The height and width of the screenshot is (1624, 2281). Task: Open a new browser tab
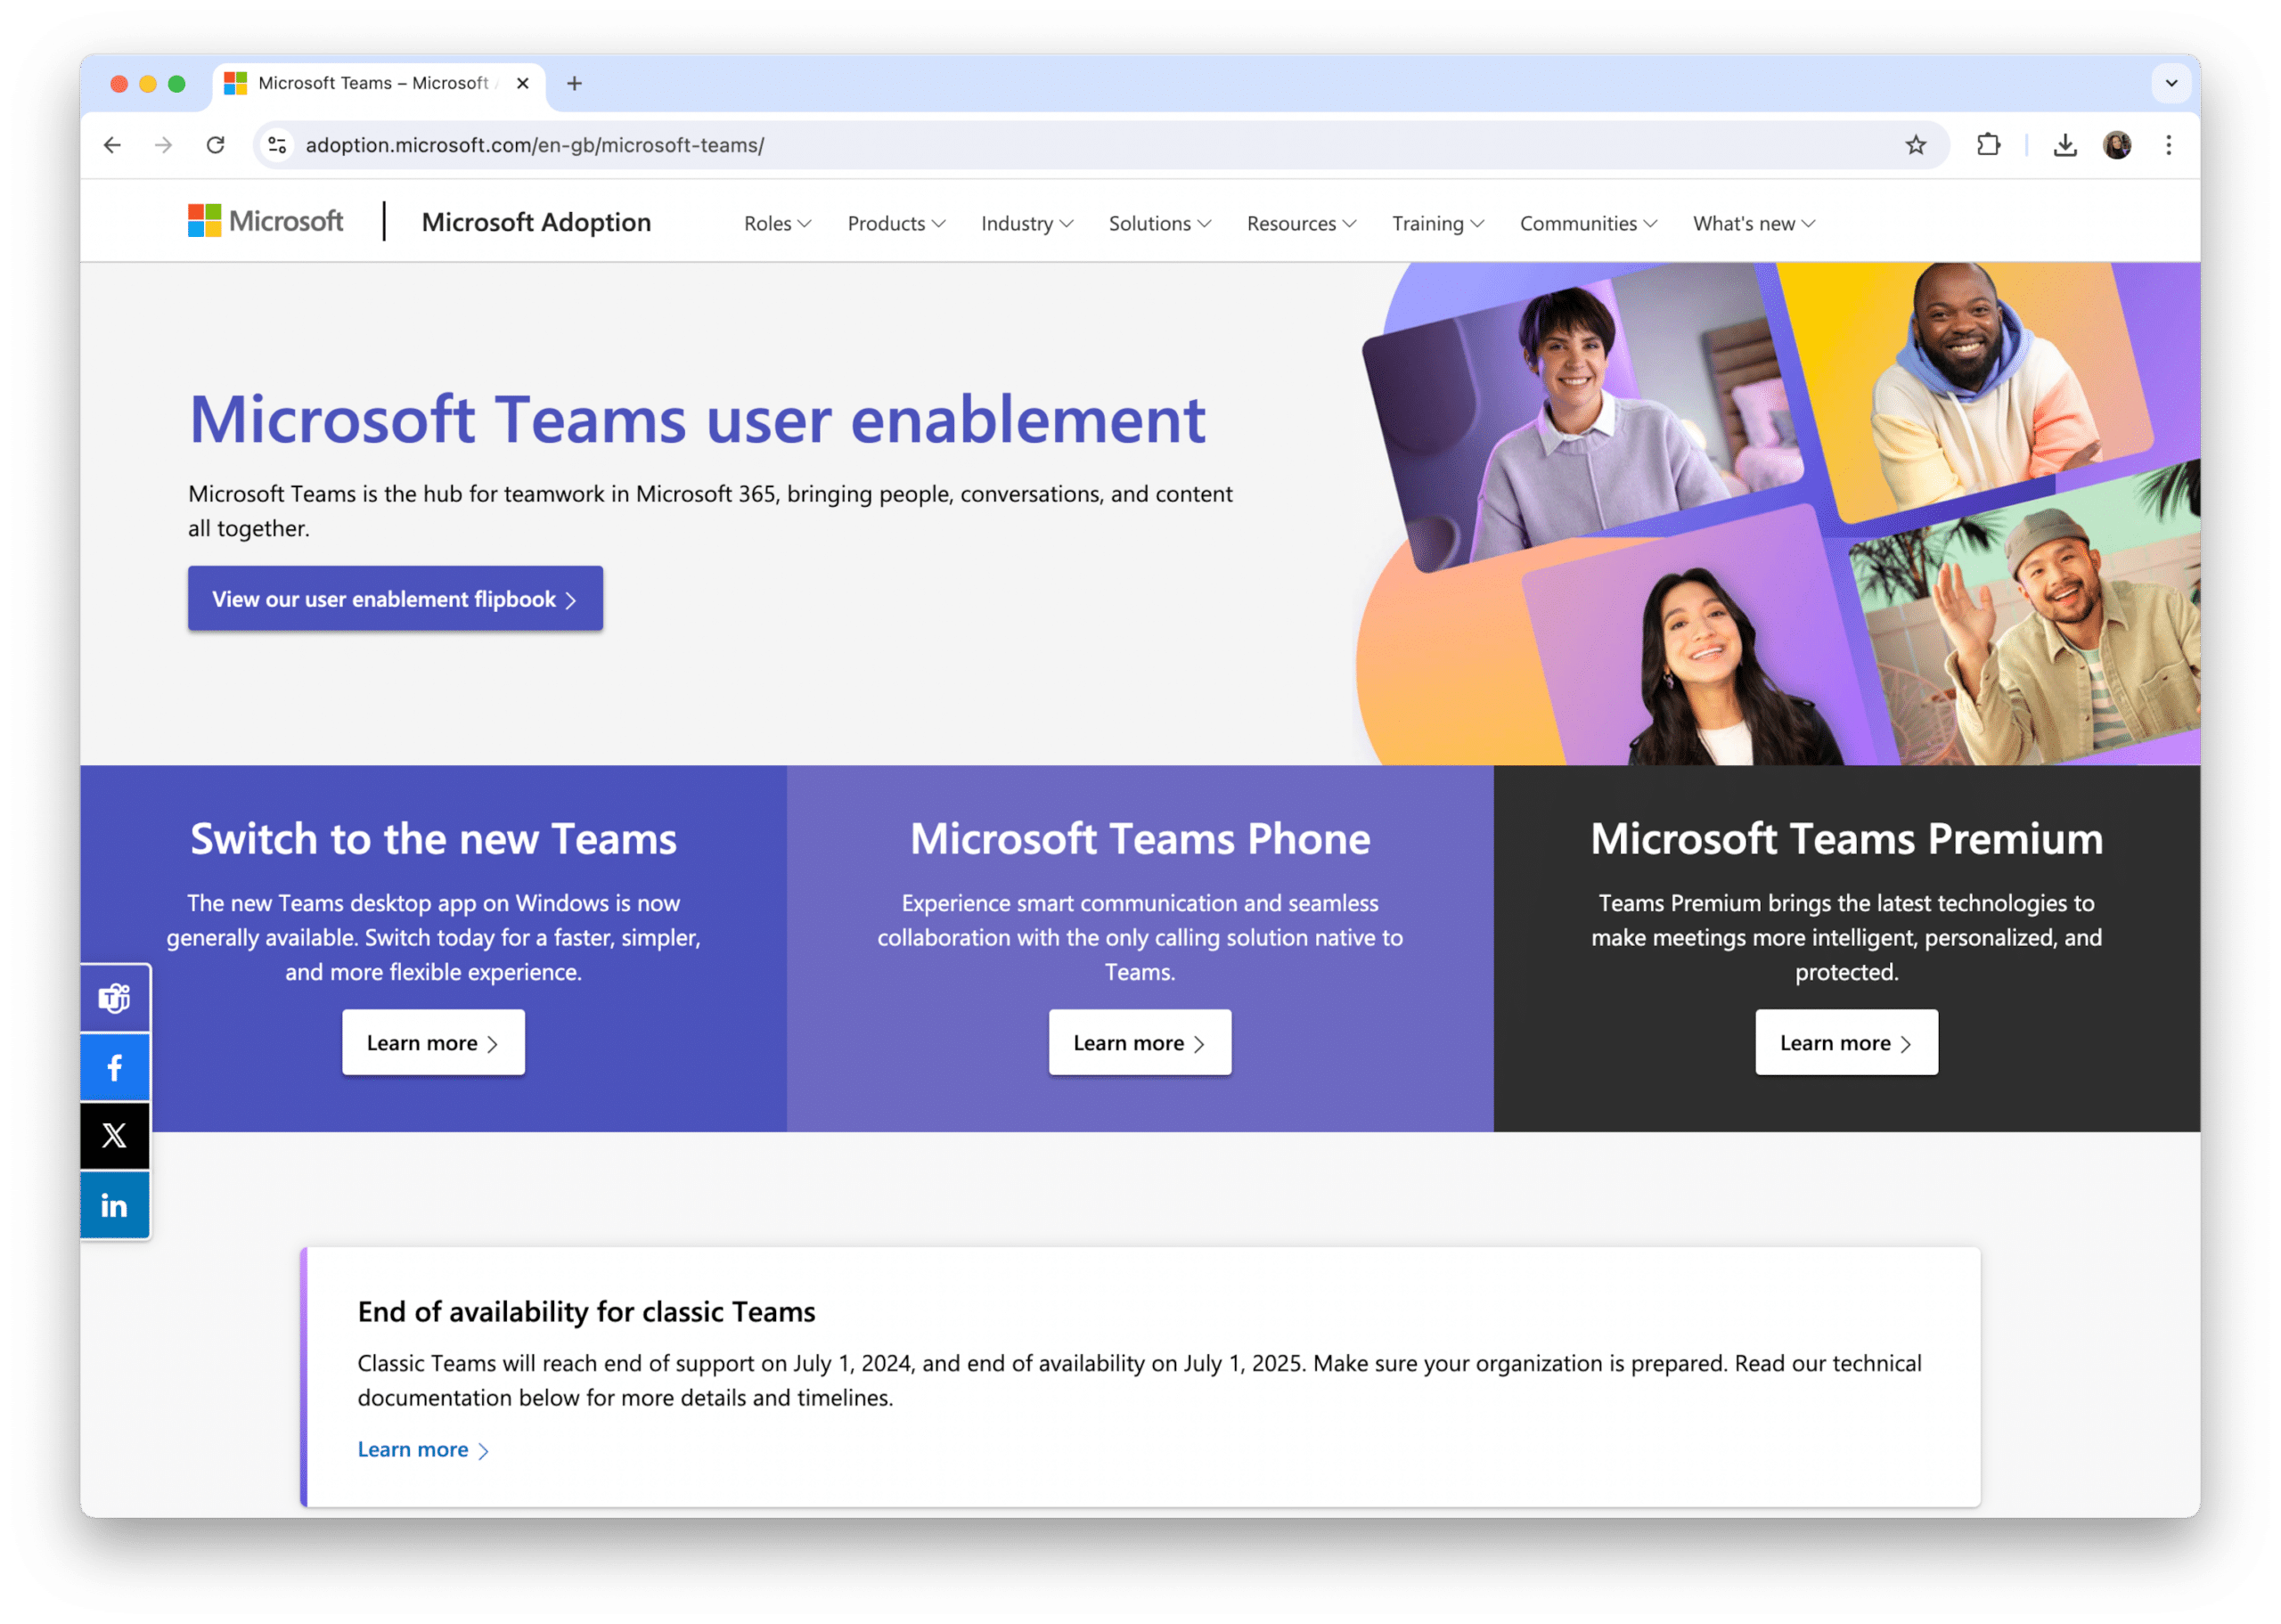(574, 83)
